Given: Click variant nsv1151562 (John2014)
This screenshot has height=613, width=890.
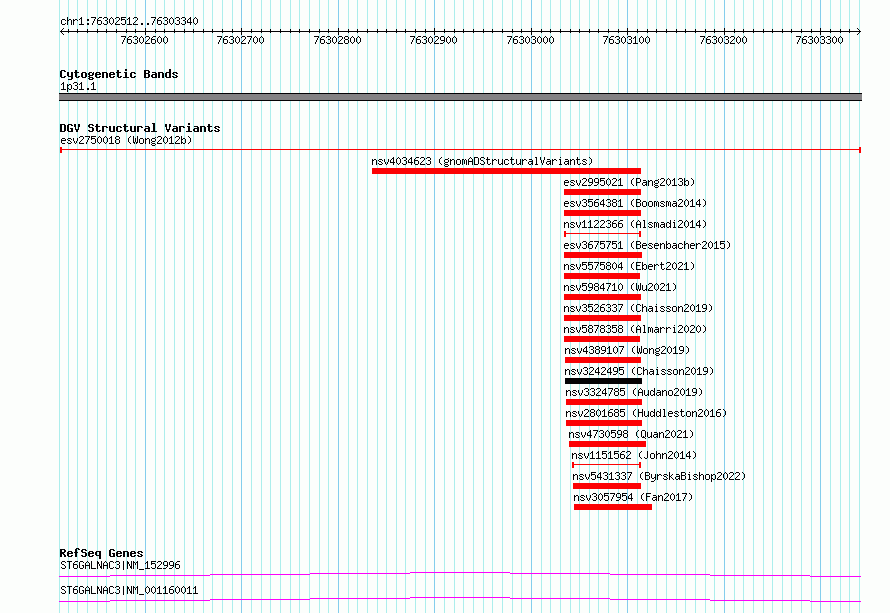Looking at the screenshot, I should pos(634,455).
